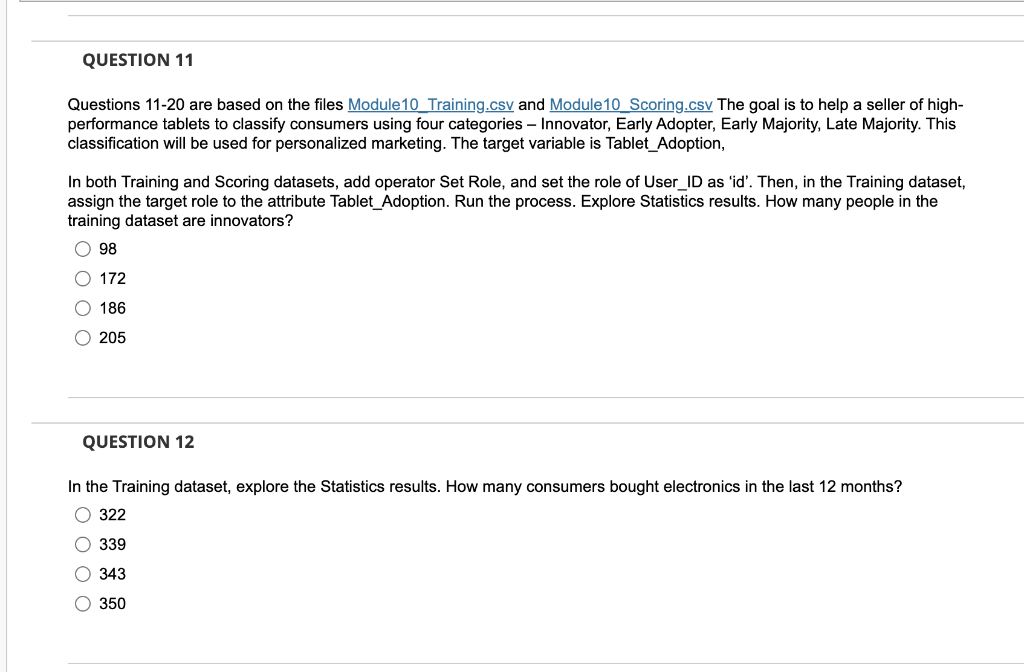The image size is (1024, 672).
Task: Click the paragraph beginning 'In both Training and Scoring'
Action: tap(516, 201)
